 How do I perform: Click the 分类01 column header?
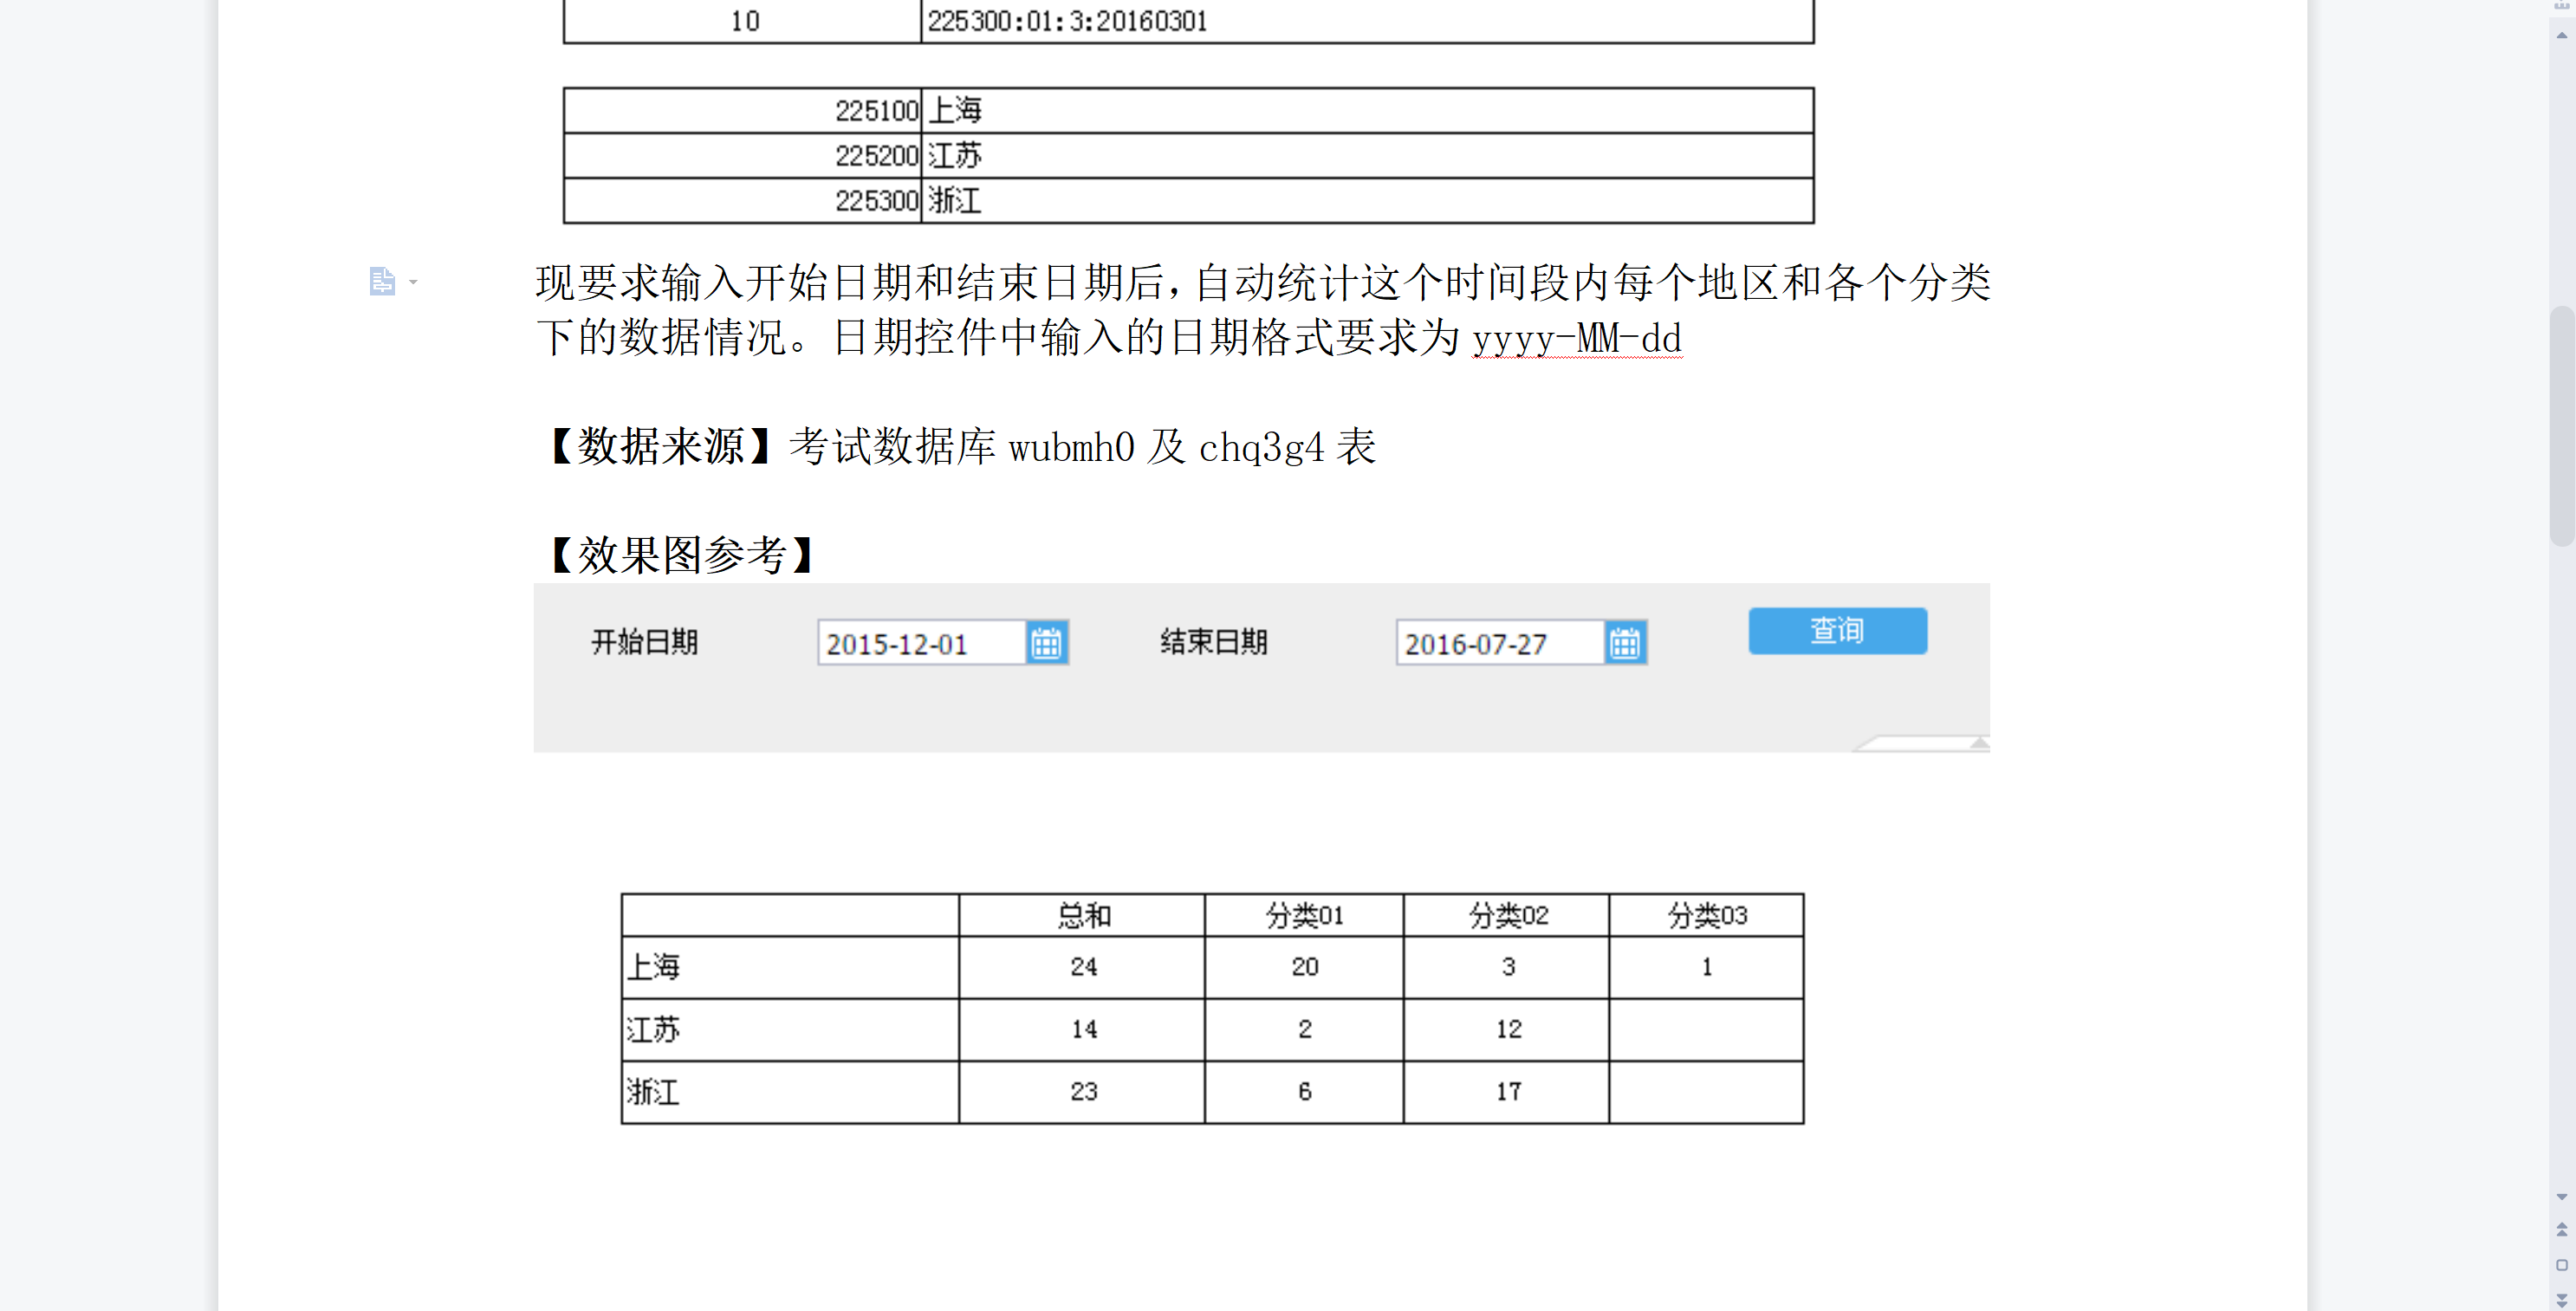click(1304, 915)
